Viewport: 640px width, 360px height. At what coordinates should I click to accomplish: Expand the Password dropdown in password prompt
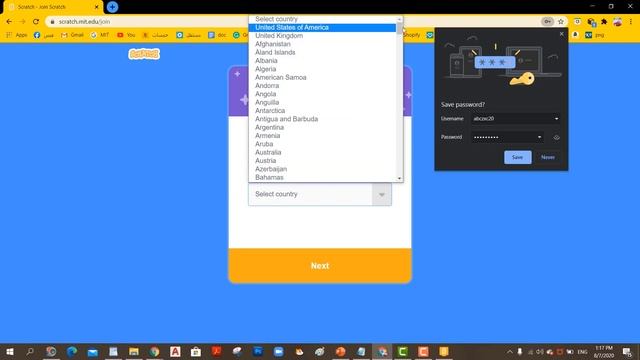click(539, 137)
